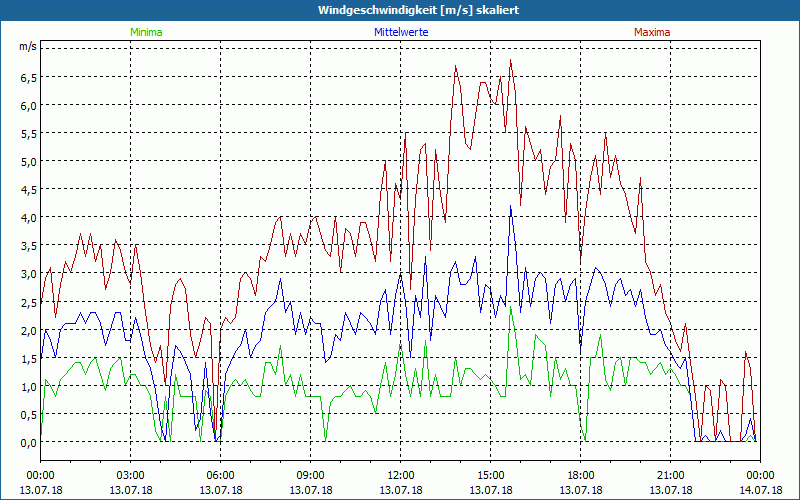This screenshot has width=800, height=500.
Task: Click the 0,5 y-axis value
Action: click(x=28, y=414)
